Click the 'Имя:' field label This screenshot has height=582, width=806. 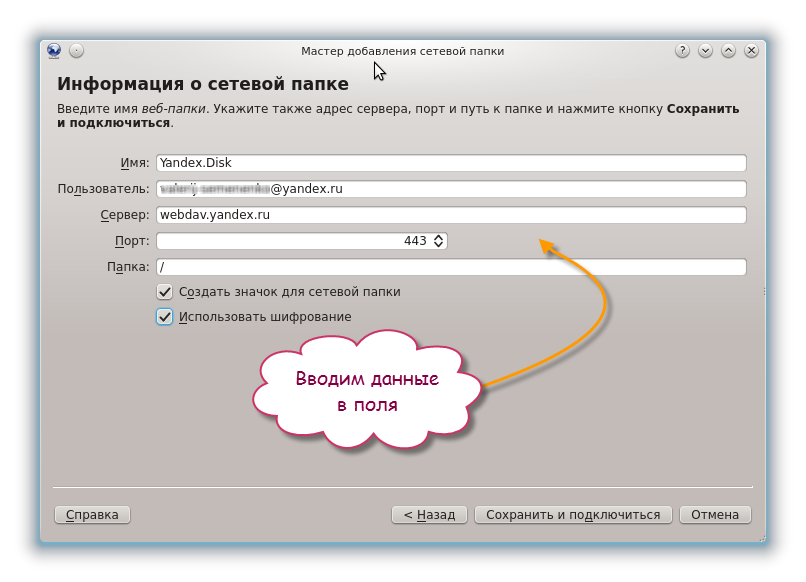click(135, 163)
